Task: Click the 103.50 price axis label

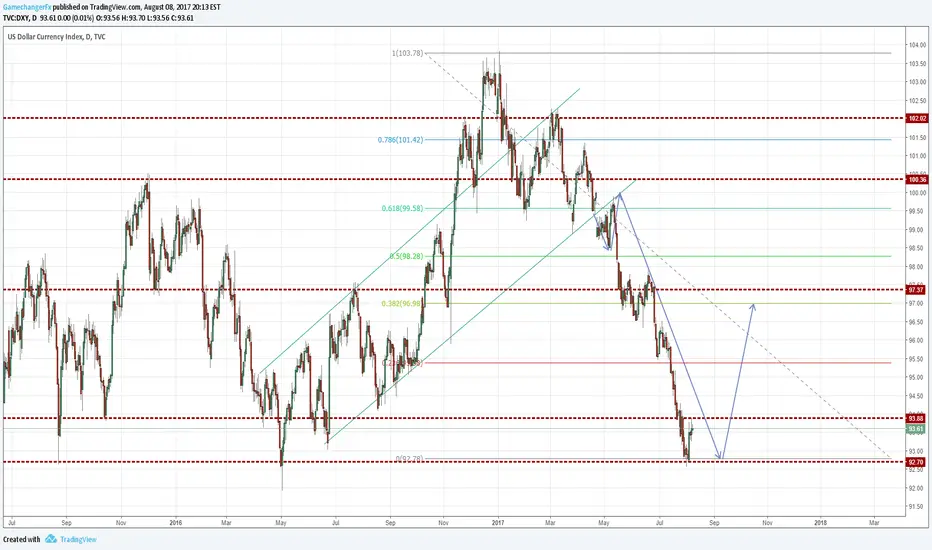Action: click(x=917, y=63)
